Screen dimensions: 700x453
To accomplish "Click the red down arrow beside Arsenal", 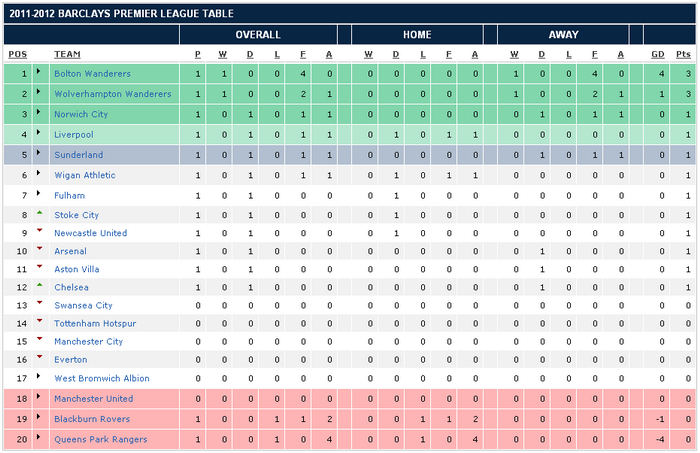I will [x=39, y=249].
